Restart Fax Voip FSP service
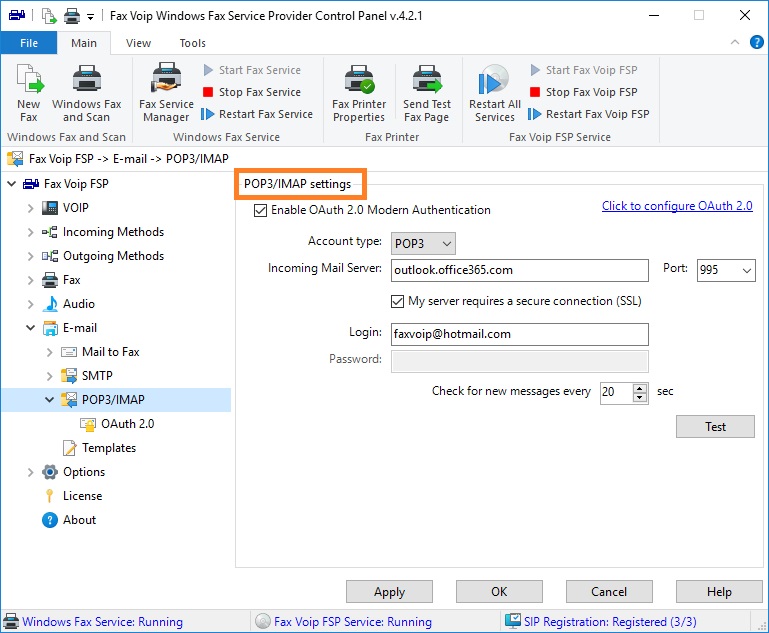769x633 pixels. [x=589, y=114]
